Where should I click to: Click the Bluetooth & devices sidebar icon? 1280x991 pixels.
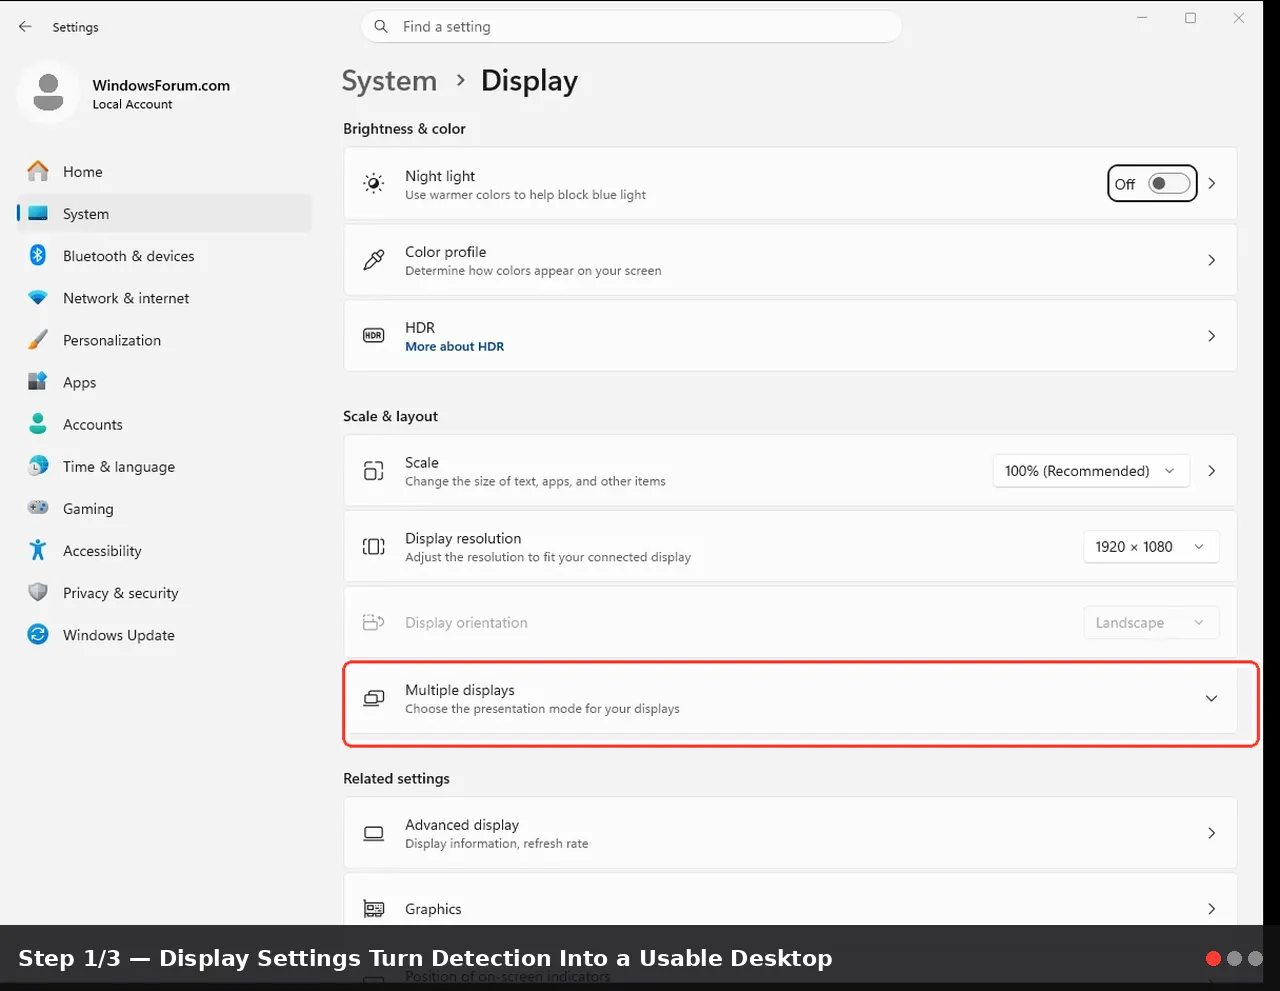tap(38, 256)
